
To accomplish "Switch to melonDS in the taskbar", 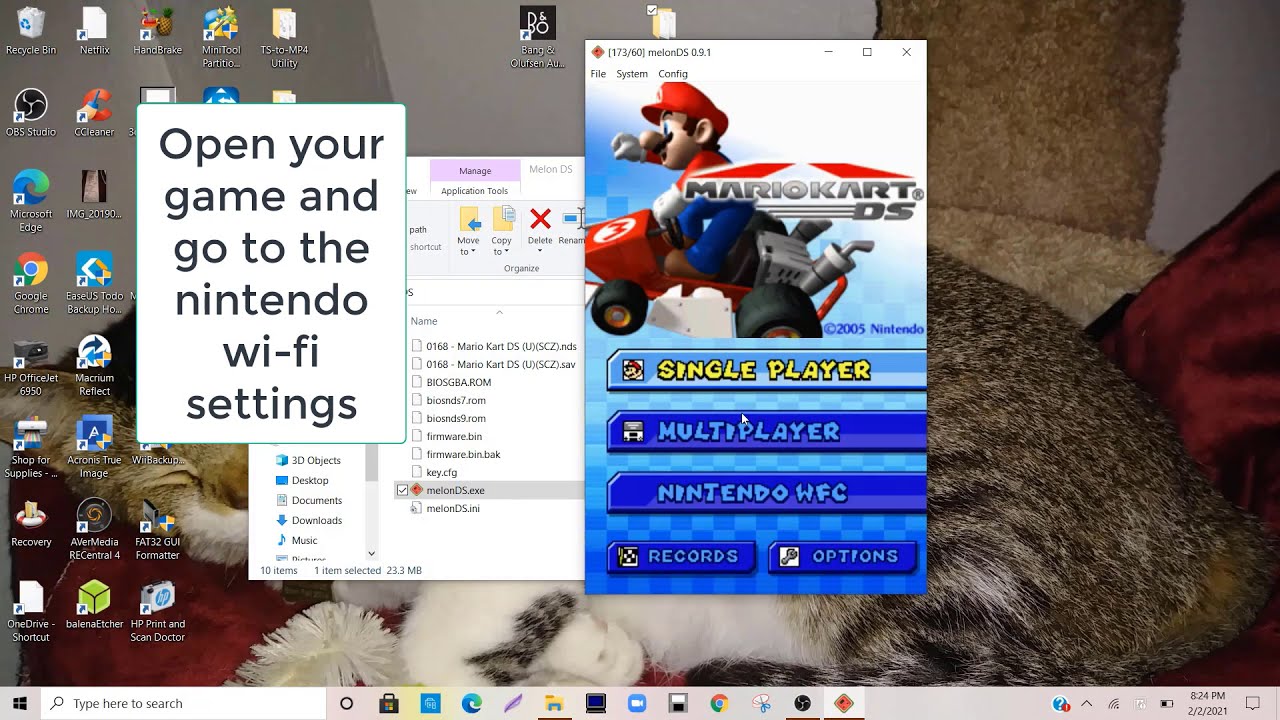I will (x=843, y=703).
